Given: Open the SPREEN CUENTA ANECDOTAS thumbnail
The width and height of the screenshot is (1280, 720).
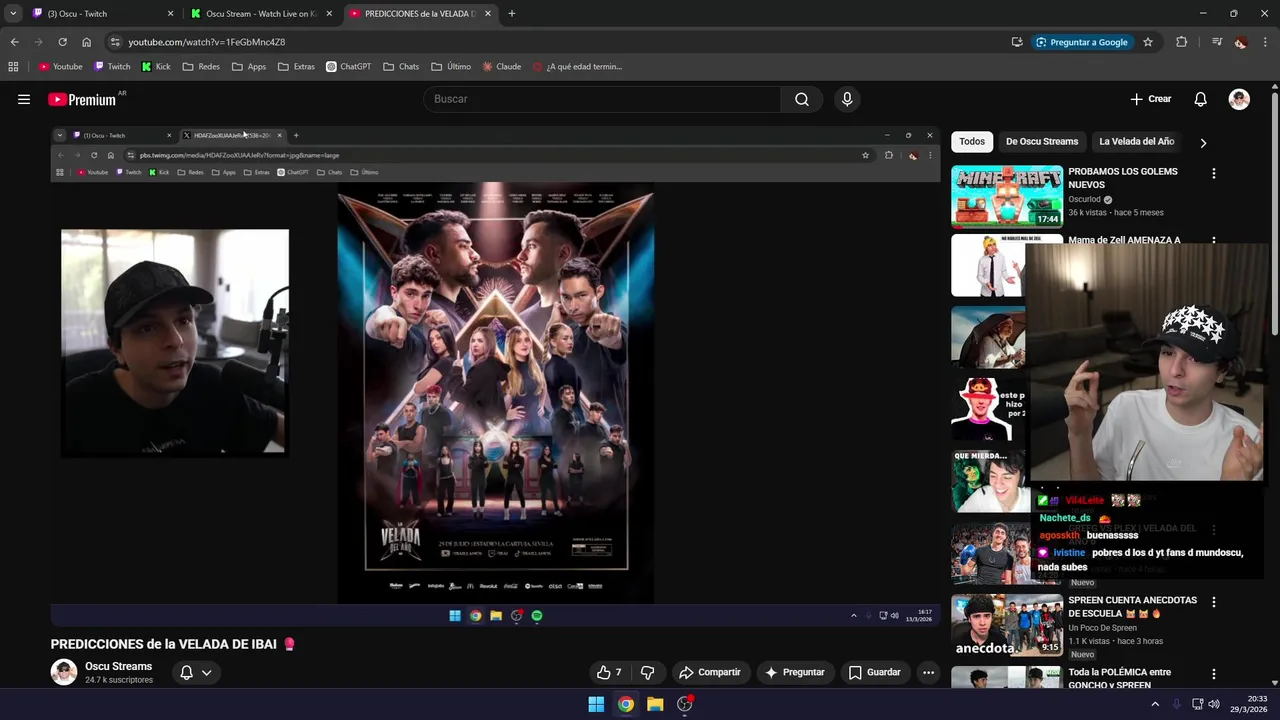Looking at the screenshot, I should point(1007,625).
